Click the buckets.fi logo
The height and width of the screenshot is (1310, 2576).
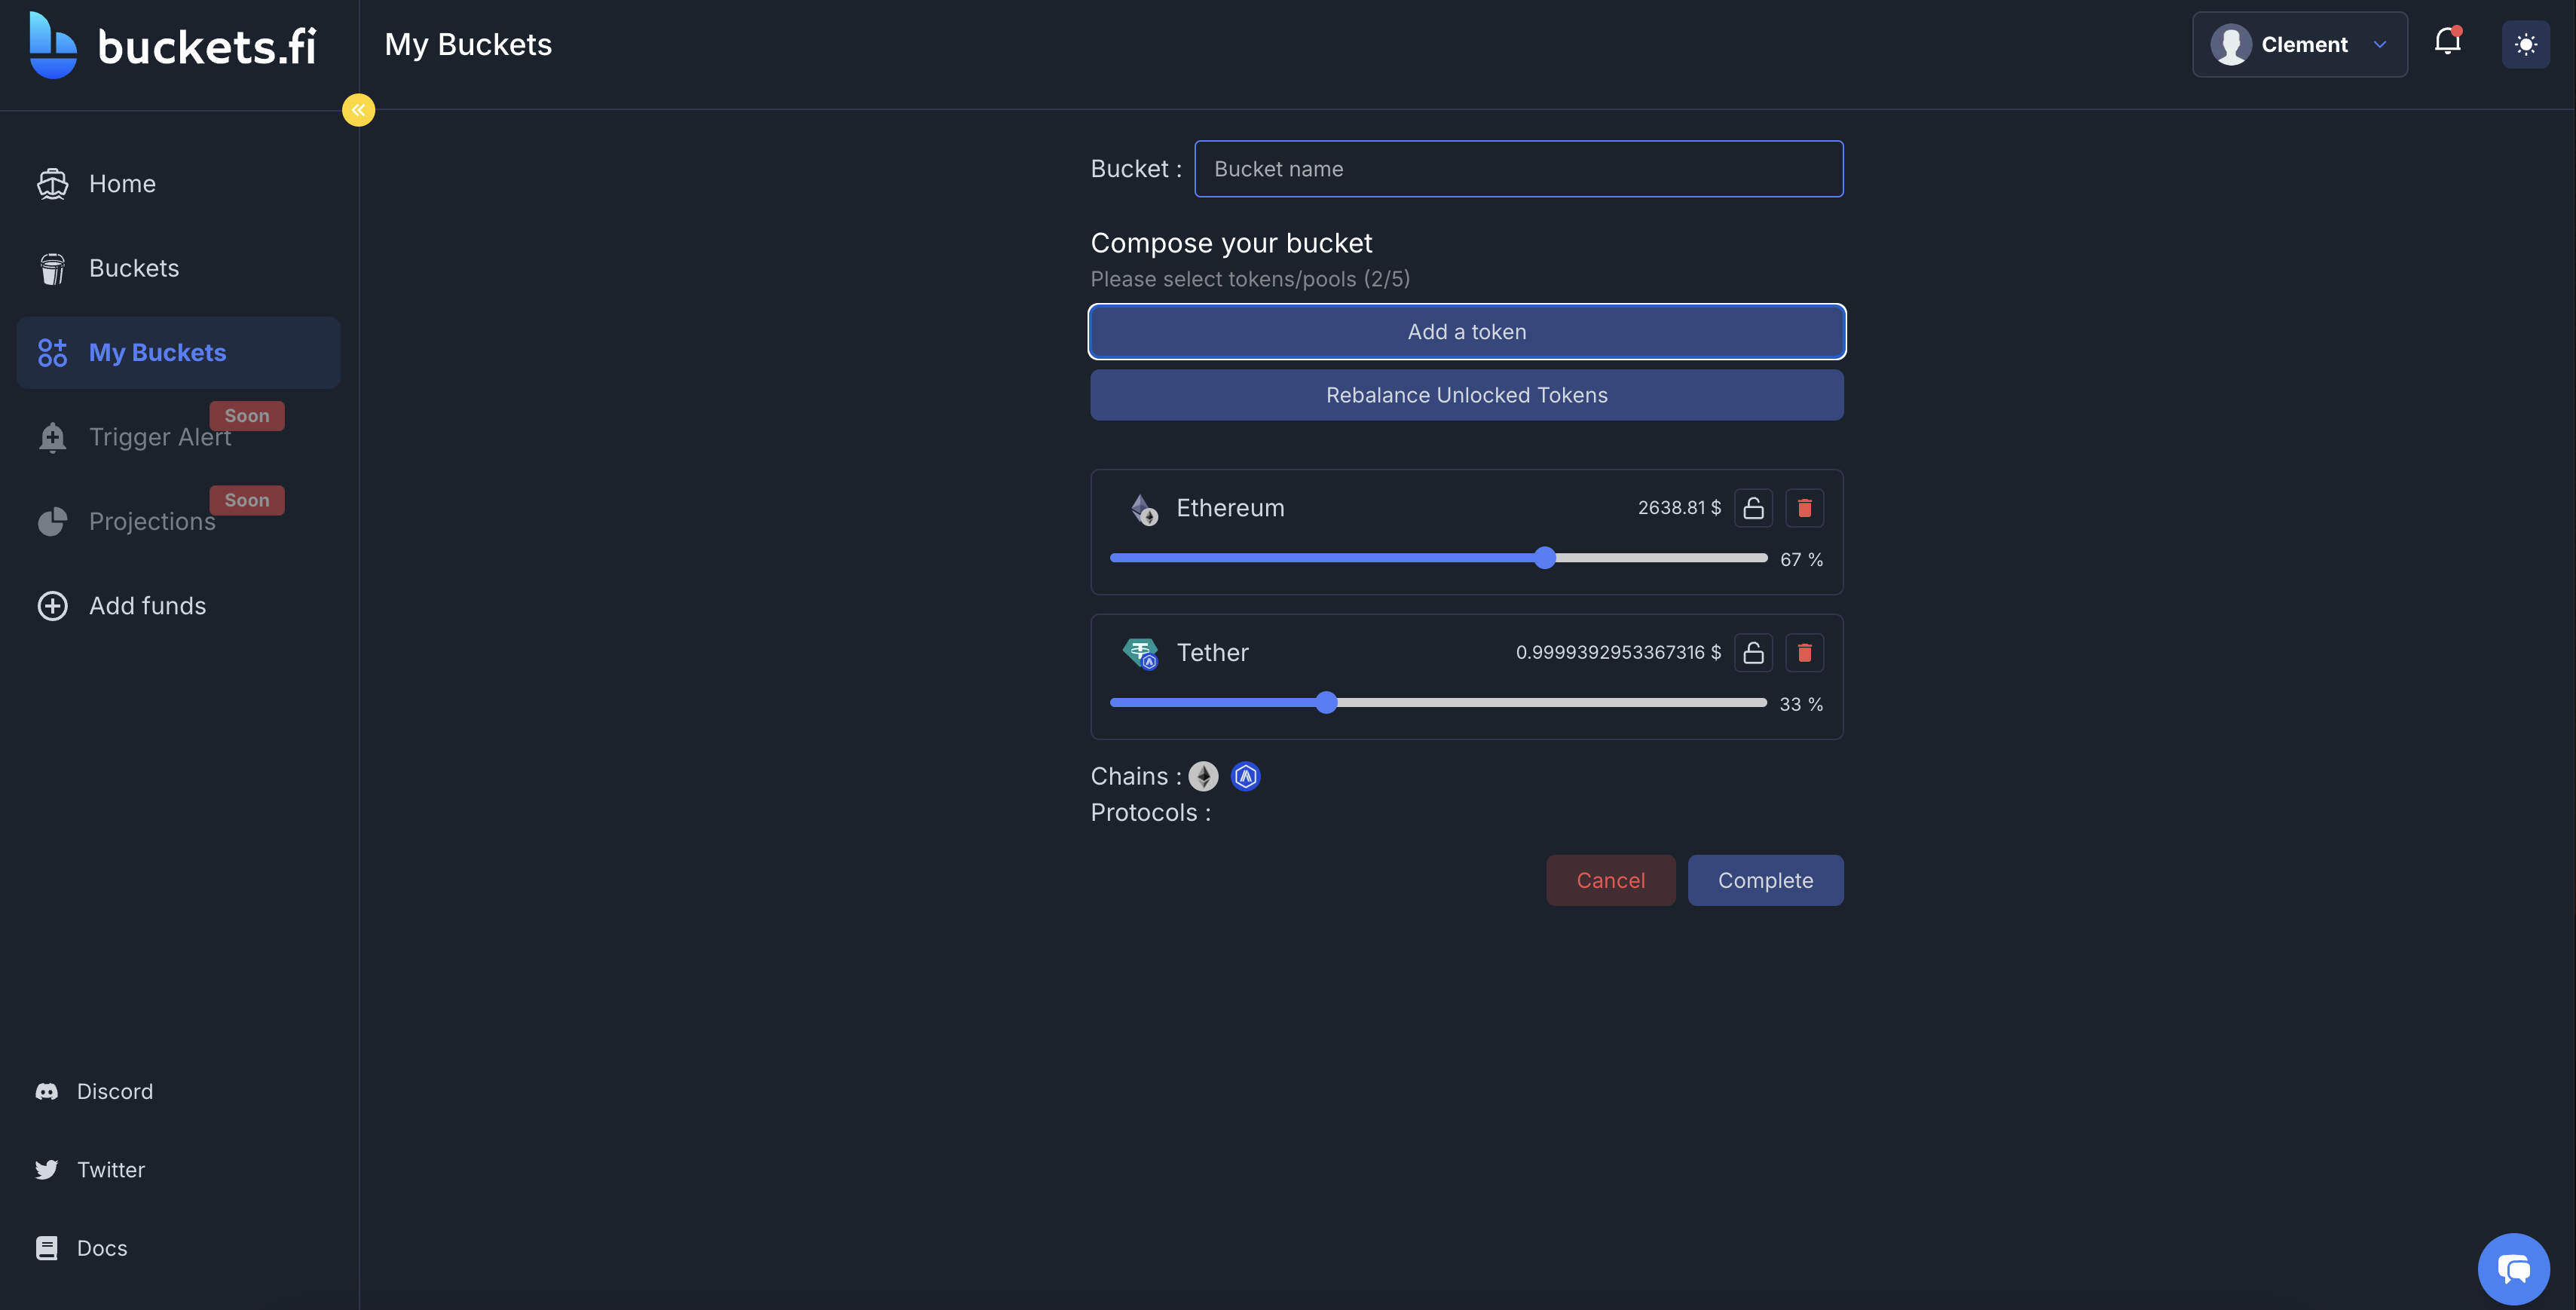click(x=172, y=45)
